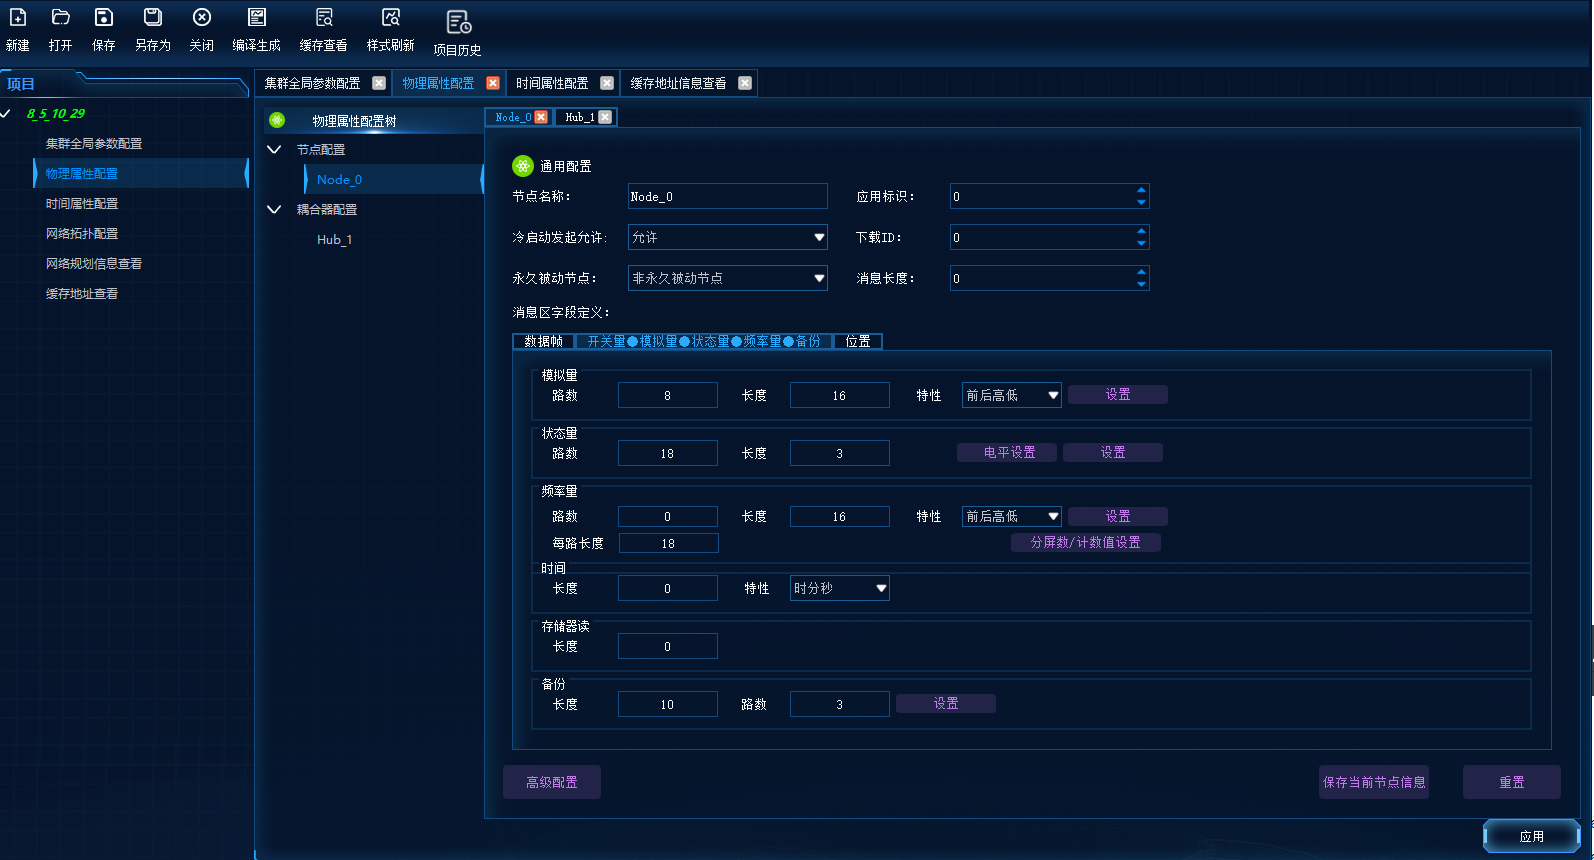This screenshot has width=1594, height=860.
Task: Open a project with the 打开 icon
Action: click(61, 18)
